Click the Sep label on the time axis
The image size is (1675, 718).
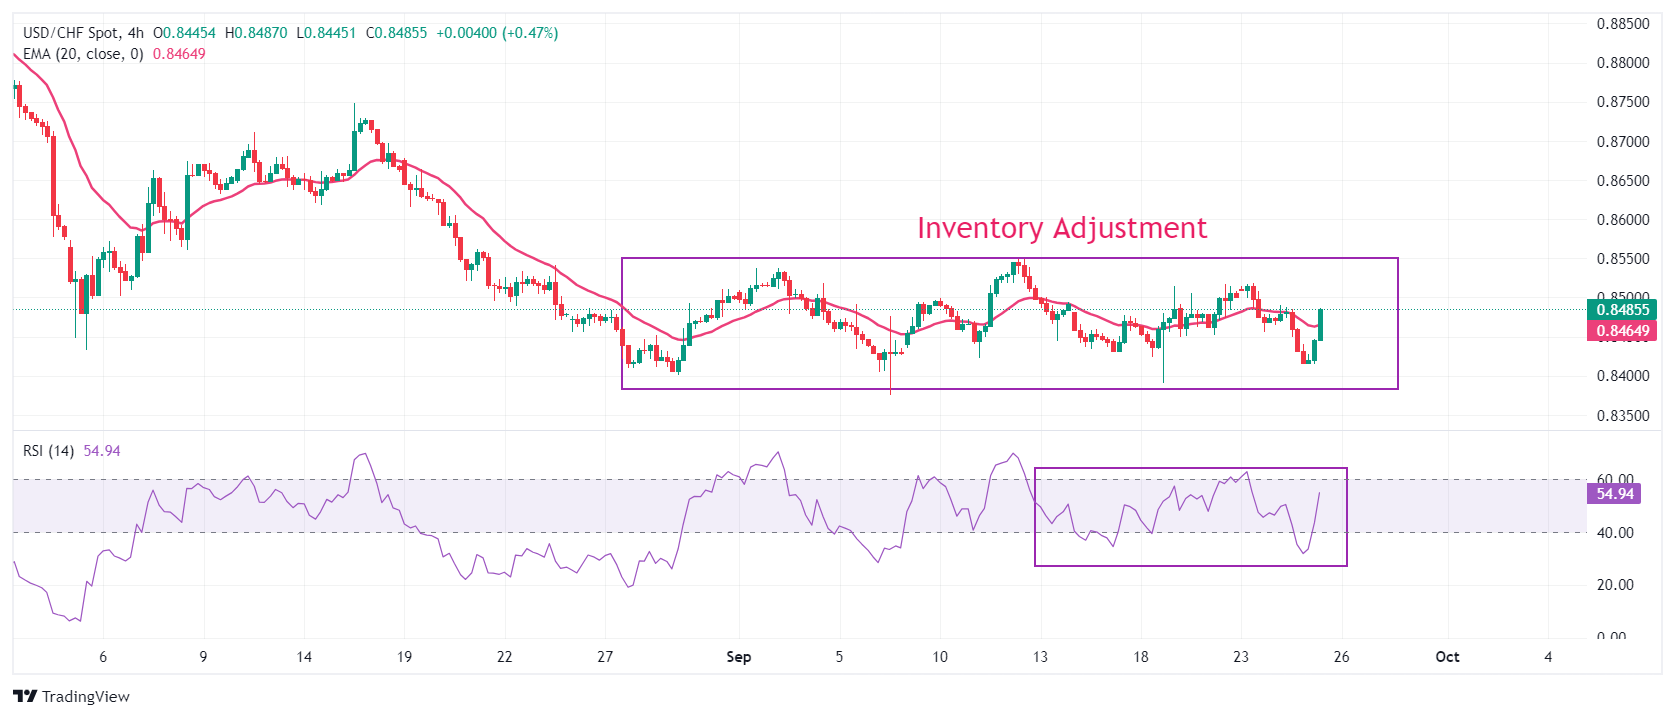point(738,657)
